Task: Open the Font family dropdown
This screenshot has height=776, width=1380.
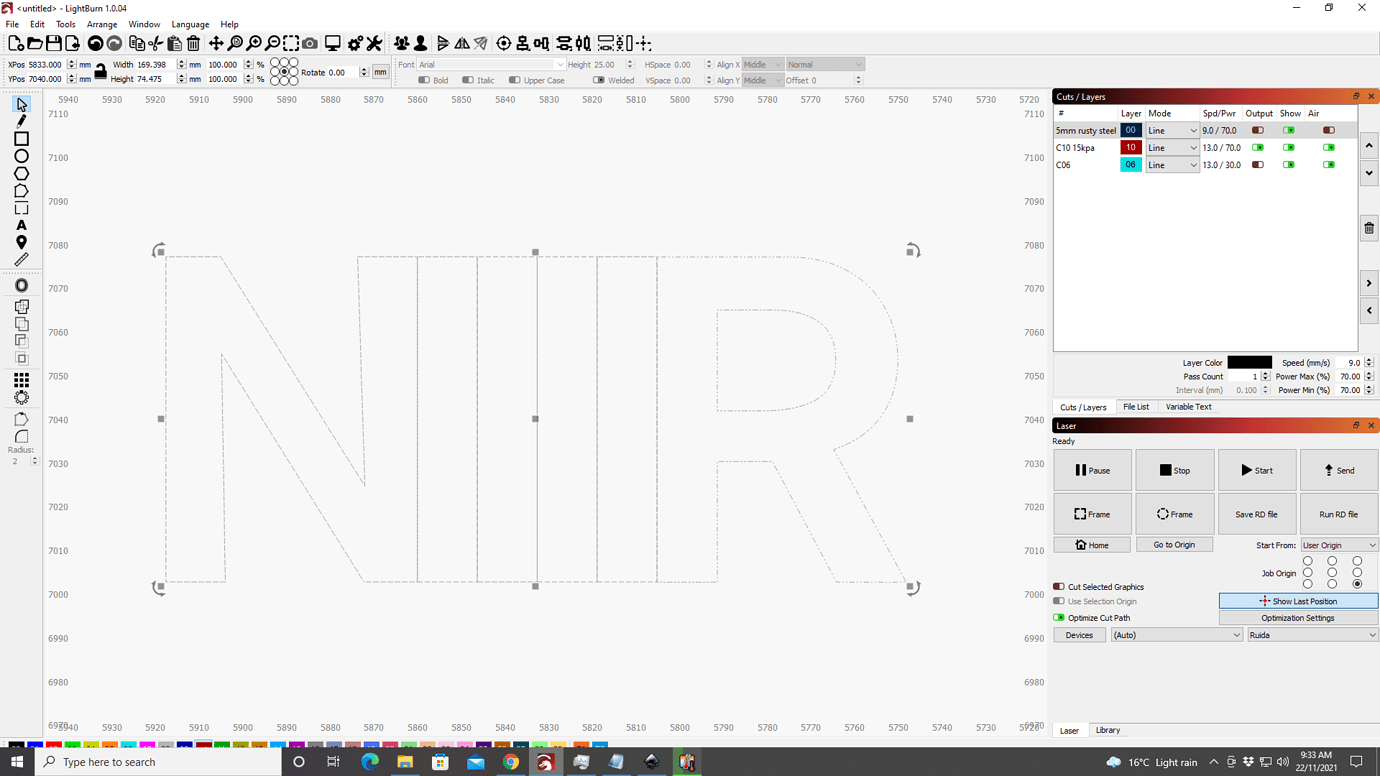Action: (488, 64)
